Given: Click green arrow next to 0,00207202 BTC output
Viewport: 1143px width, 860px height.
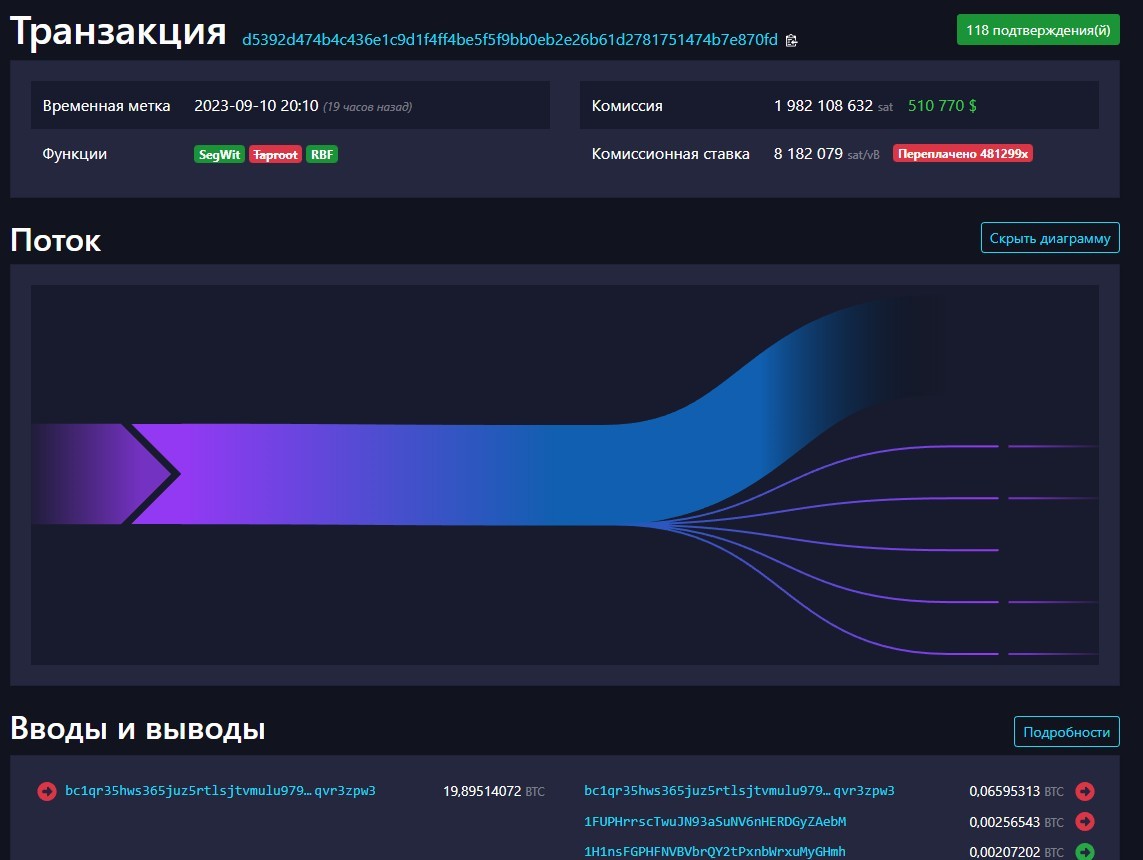Looking at the screenshot, I should coord(1085,851).
